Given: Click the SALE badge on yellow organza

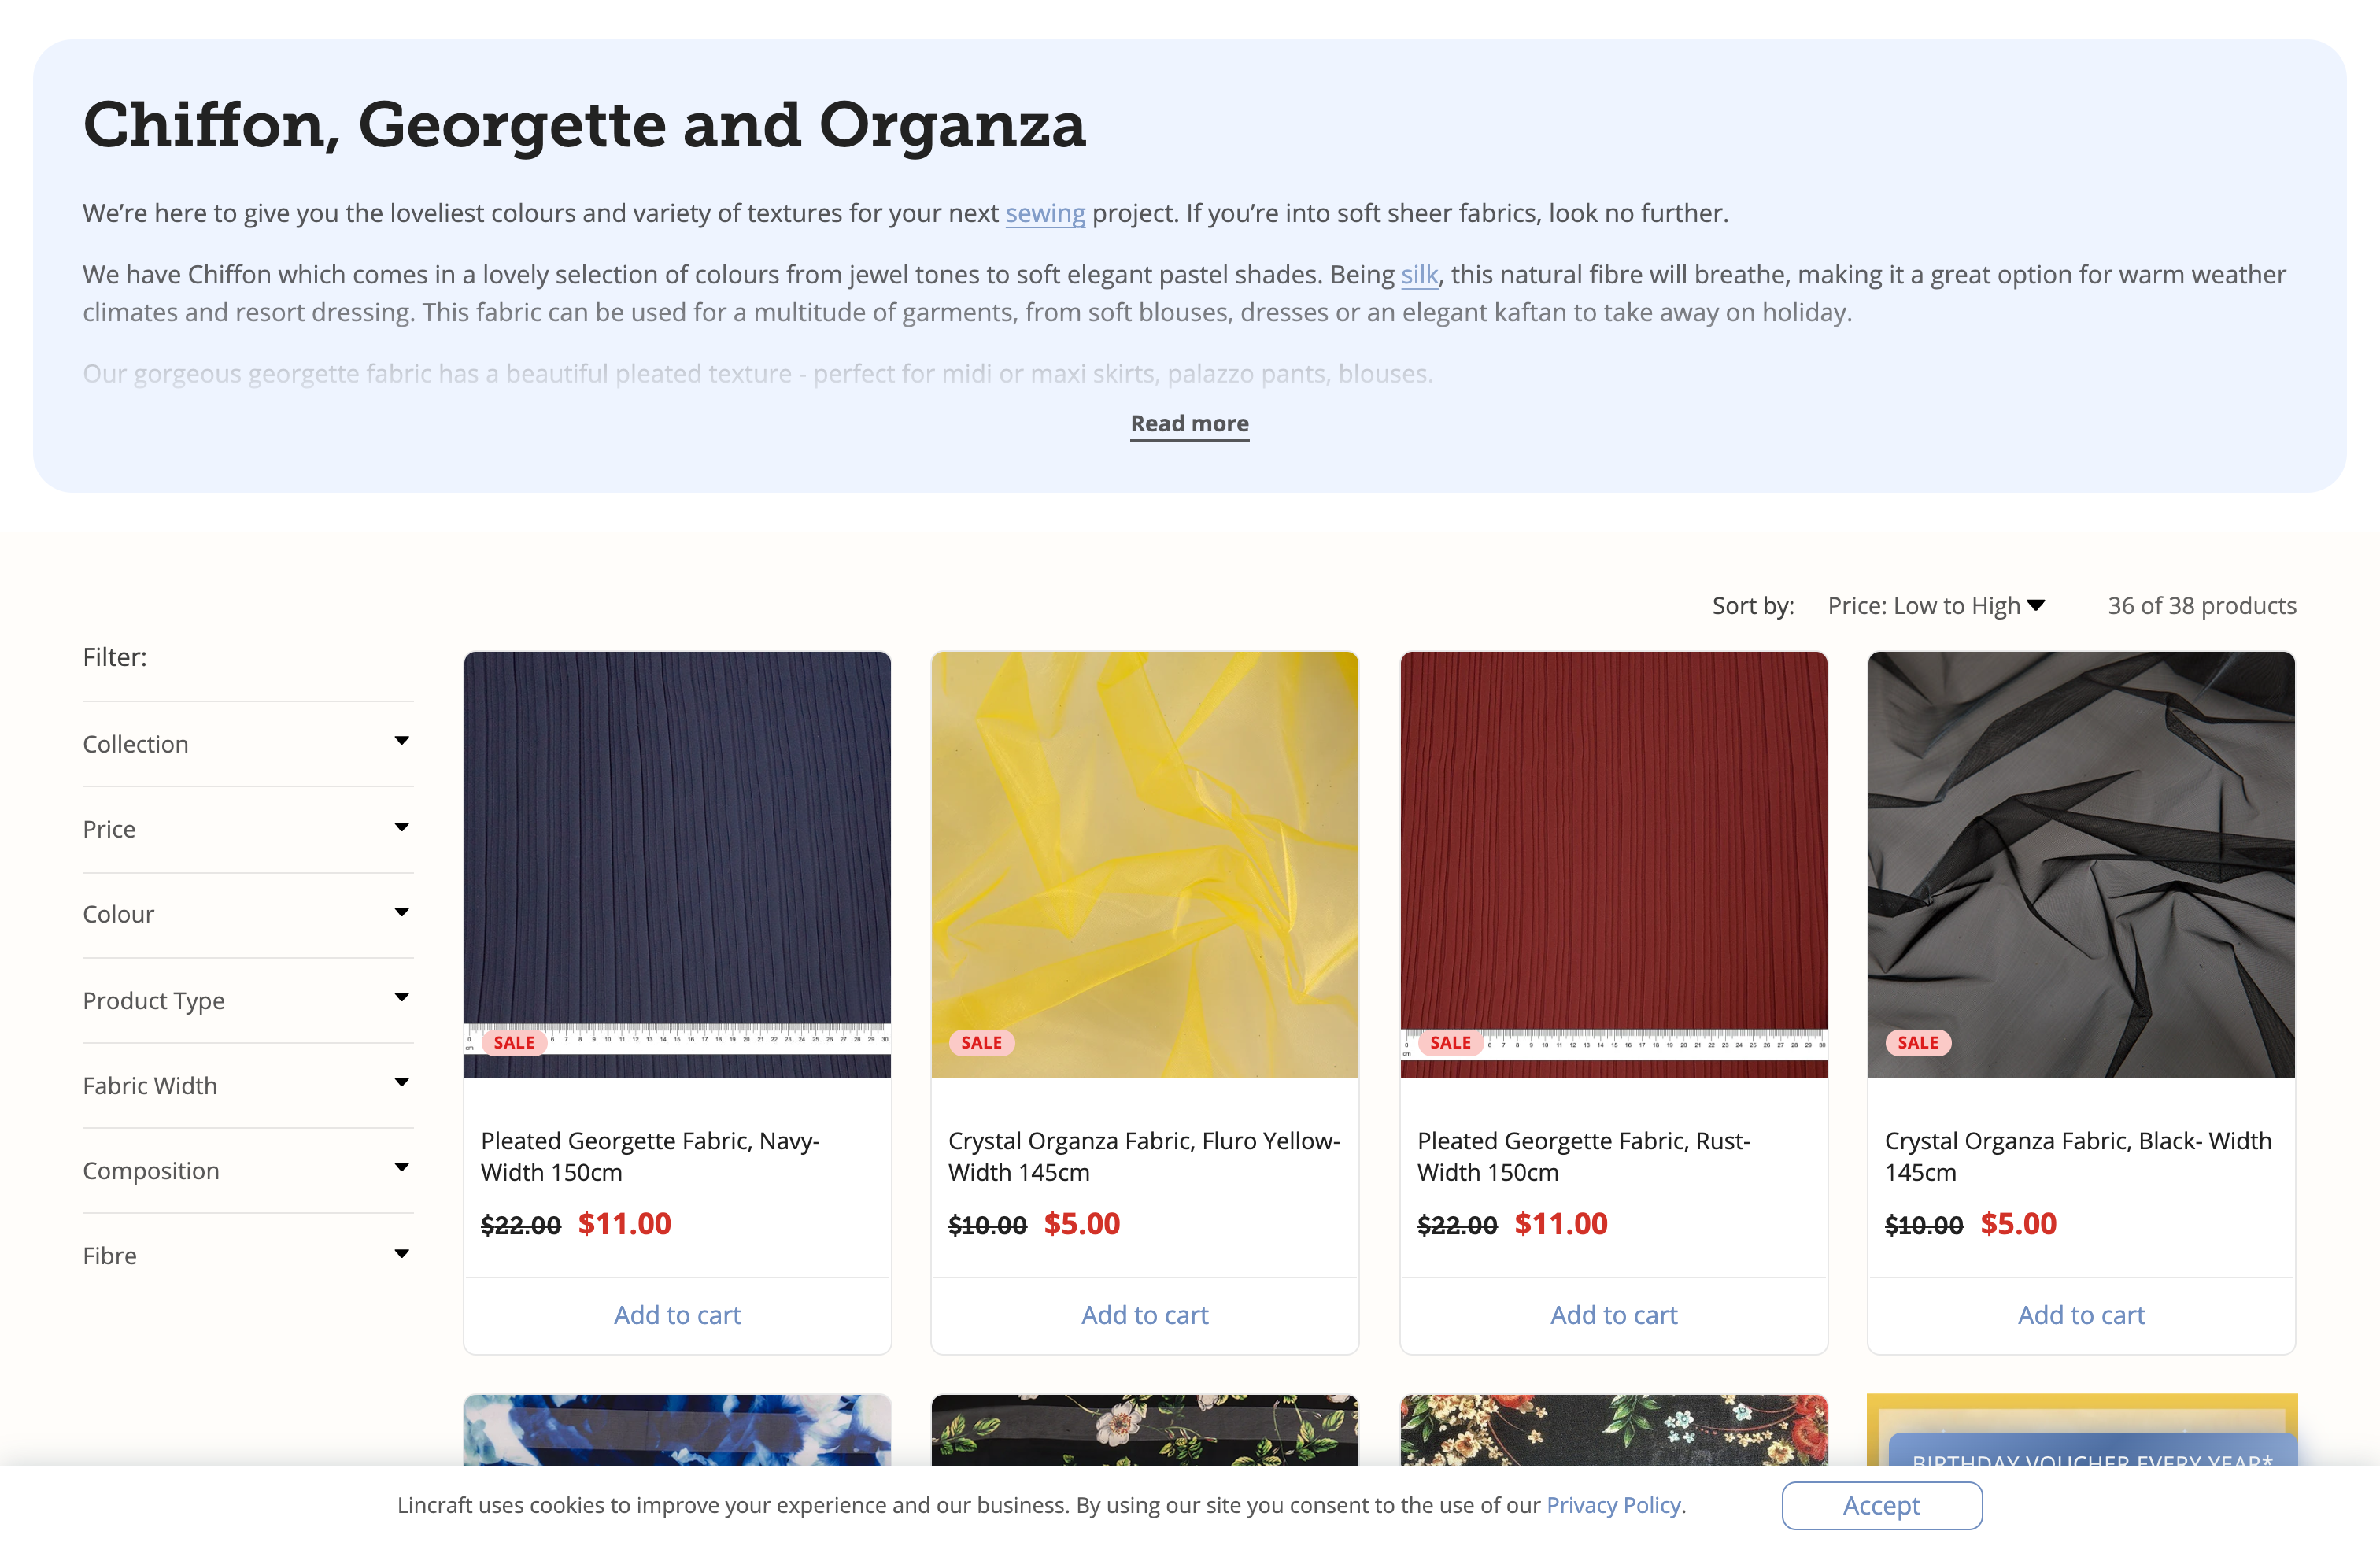Looking at the screenshot, I should coord(981,1042).
